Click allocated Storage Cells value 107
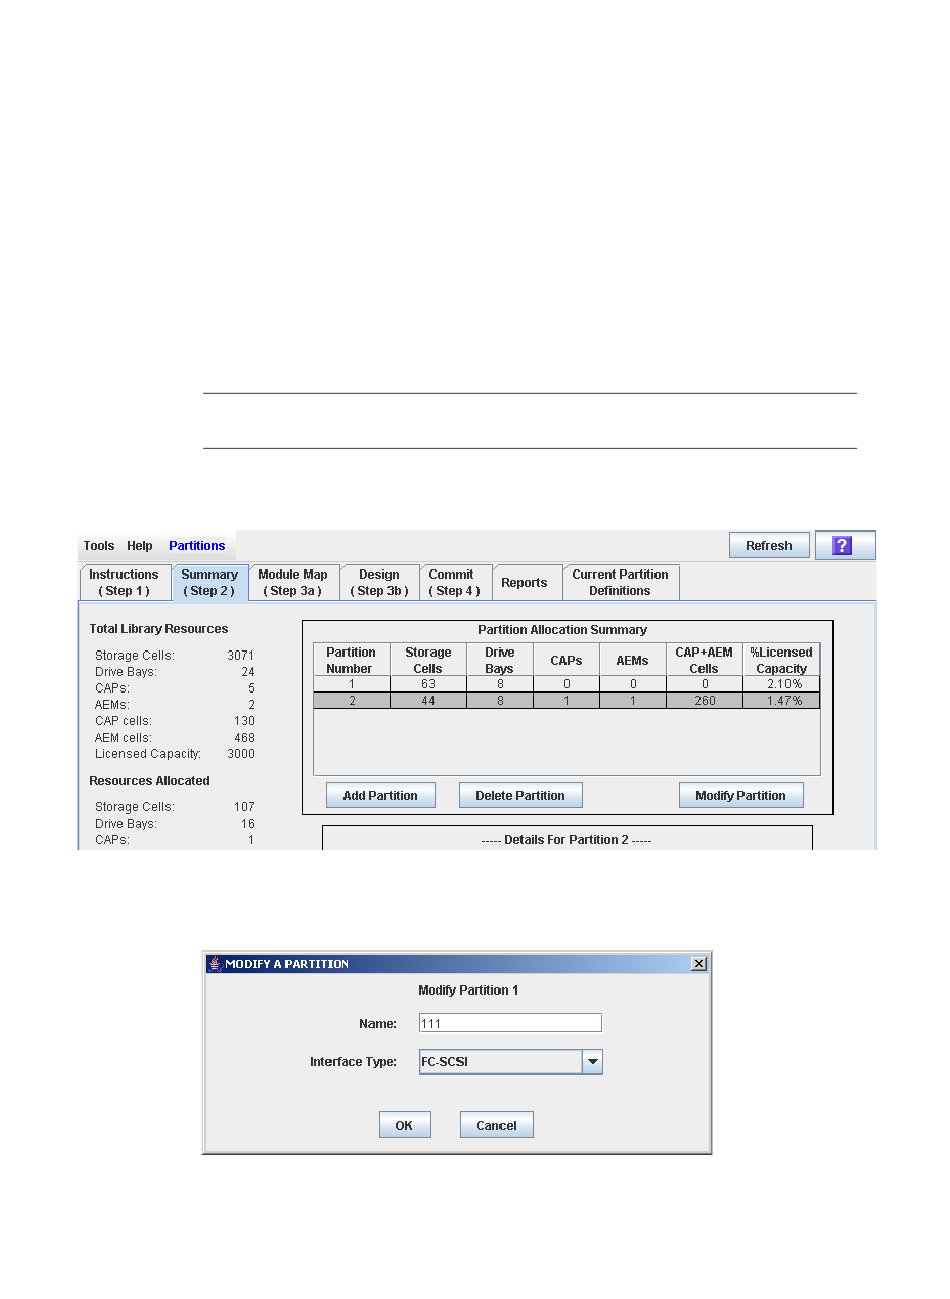This screenshot has height=1299, width=950. pos(244,807)
